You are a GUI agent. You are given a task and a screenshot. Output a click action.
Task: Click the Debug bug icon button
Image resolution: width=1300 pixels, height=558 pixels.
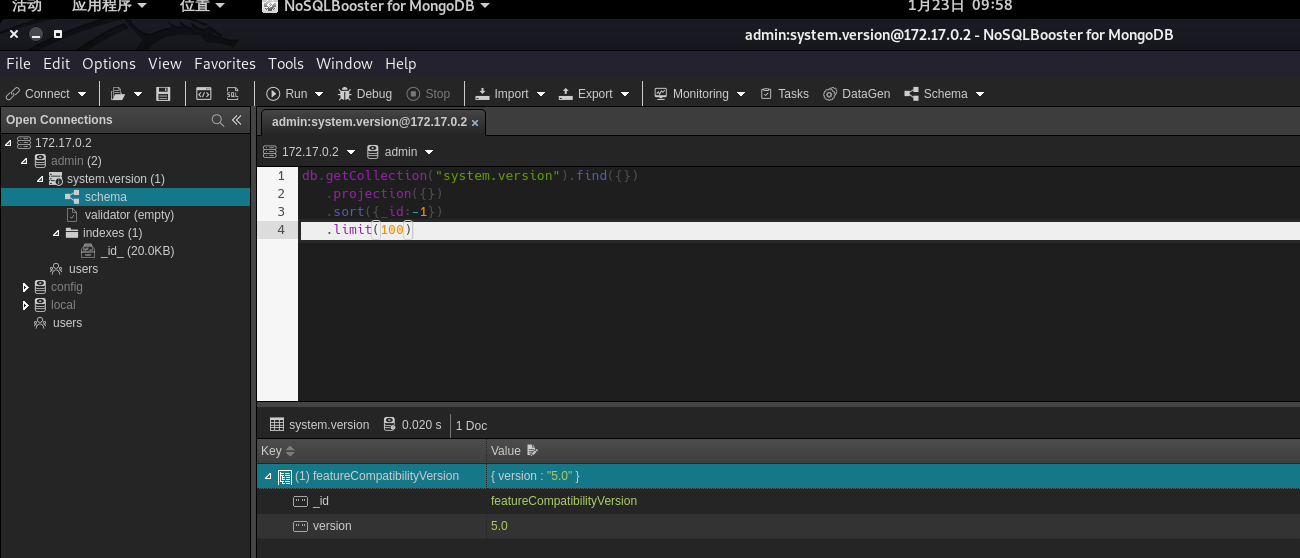(x=365, y=94)
